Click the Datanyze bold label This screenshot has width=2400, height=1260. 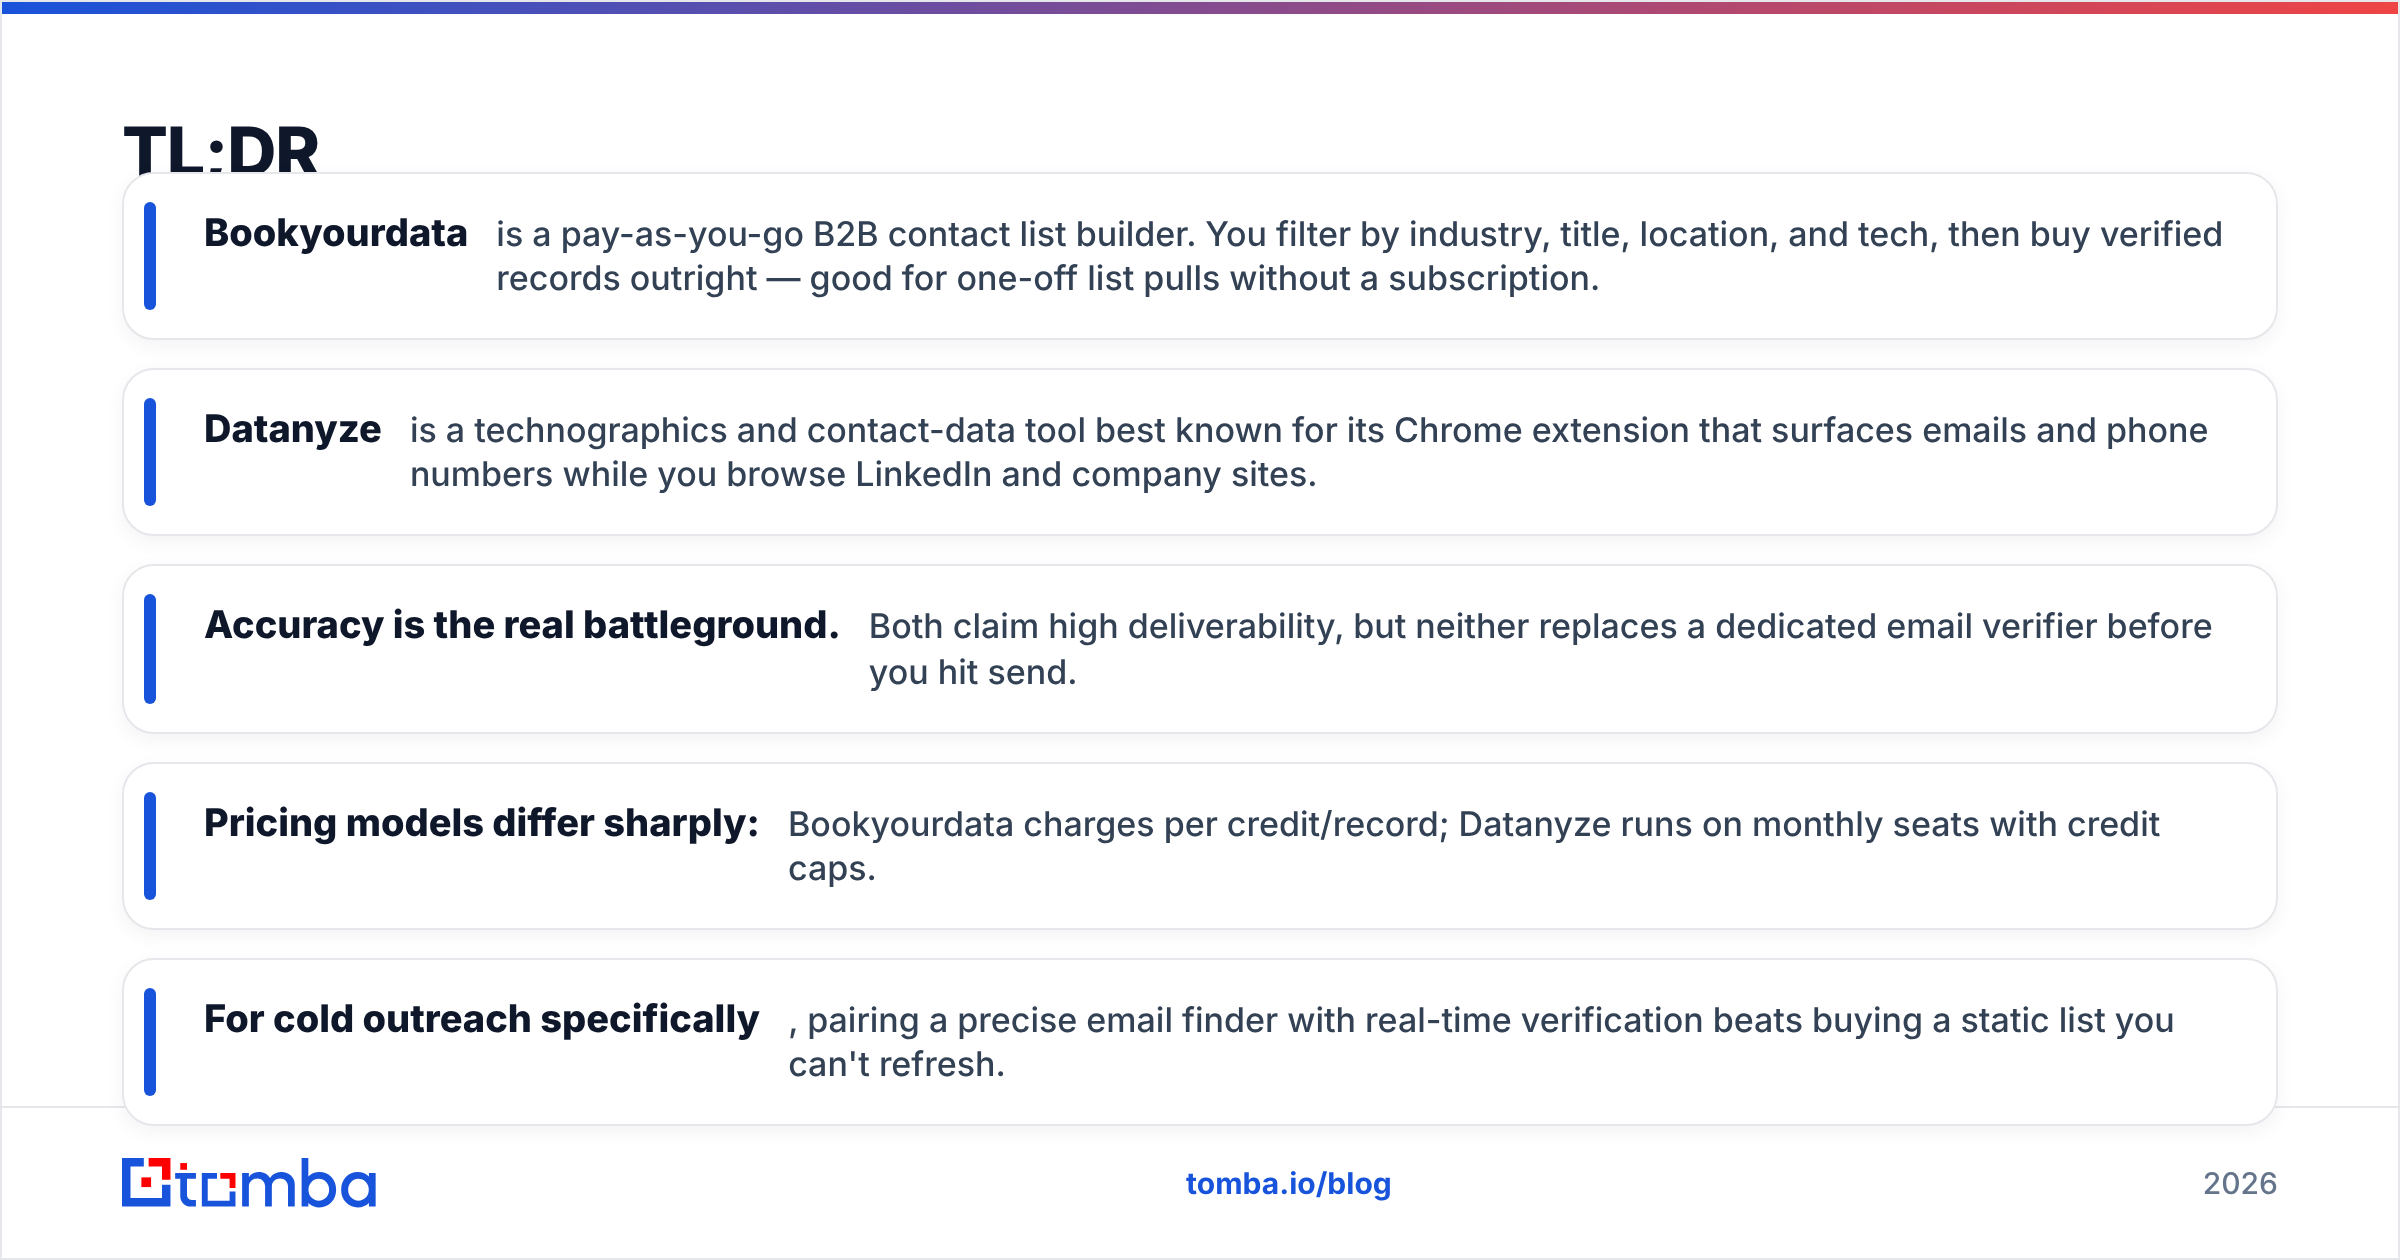click(x=292, y=429)
